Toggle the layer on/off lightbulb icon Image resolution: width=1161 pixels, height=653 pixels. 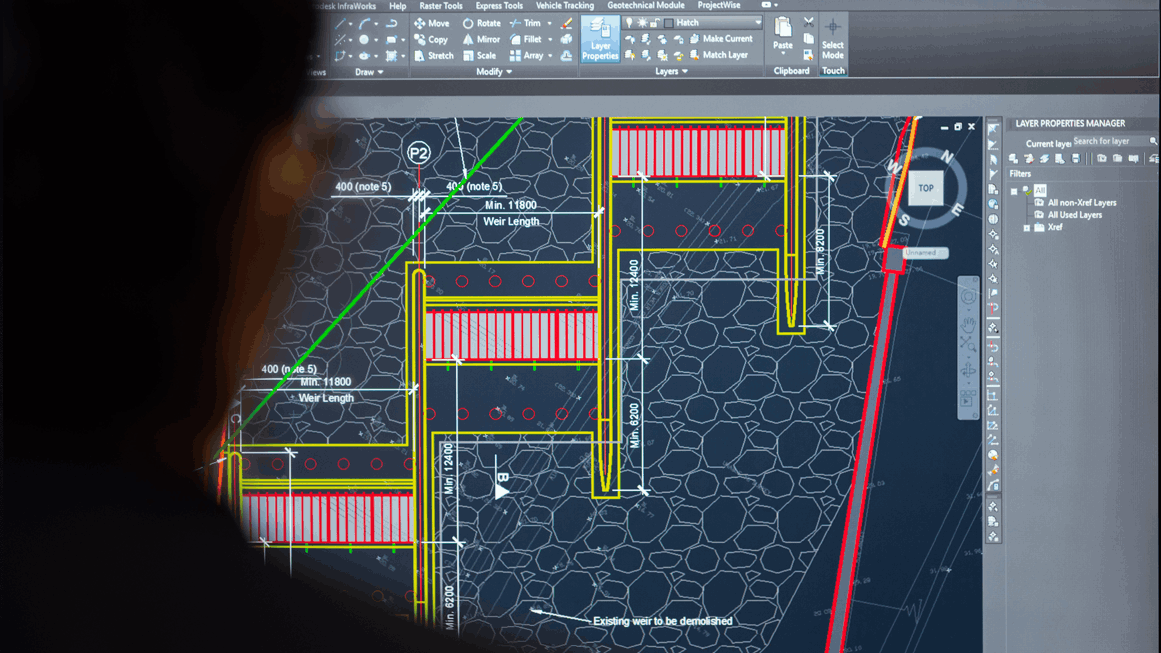(629, 23)
